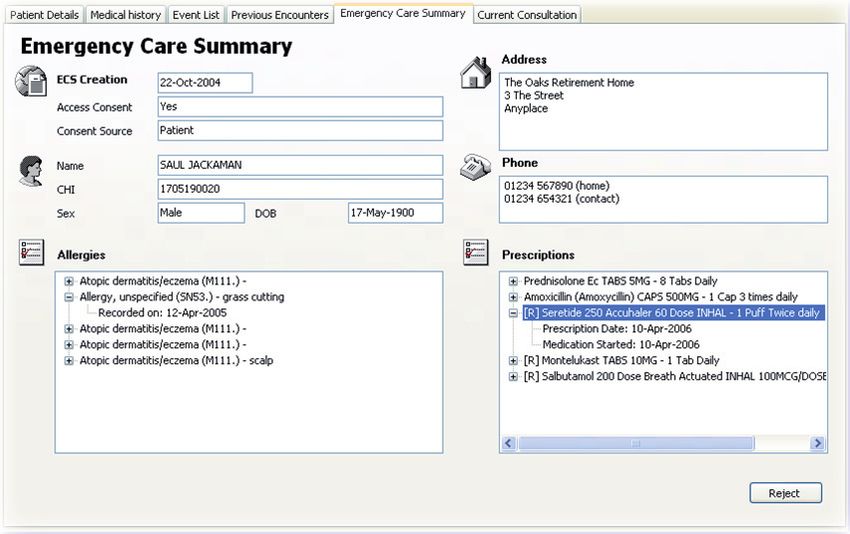Open the Current Consultation tab

pos(527,15)
